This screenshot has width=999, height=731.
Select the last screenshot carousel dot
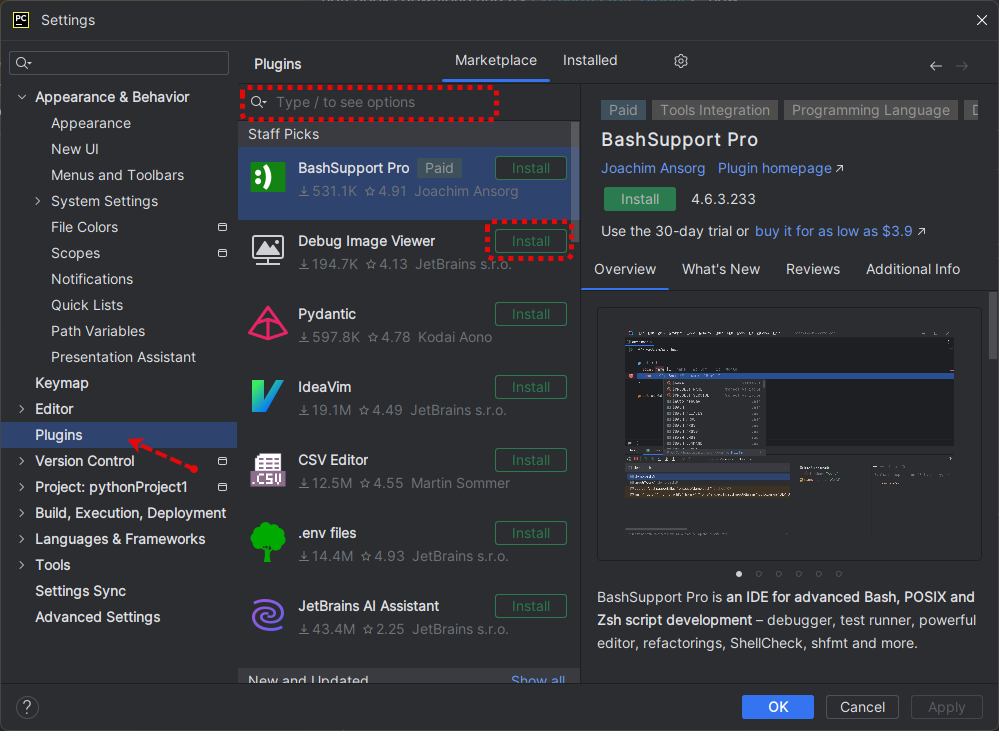839,574
